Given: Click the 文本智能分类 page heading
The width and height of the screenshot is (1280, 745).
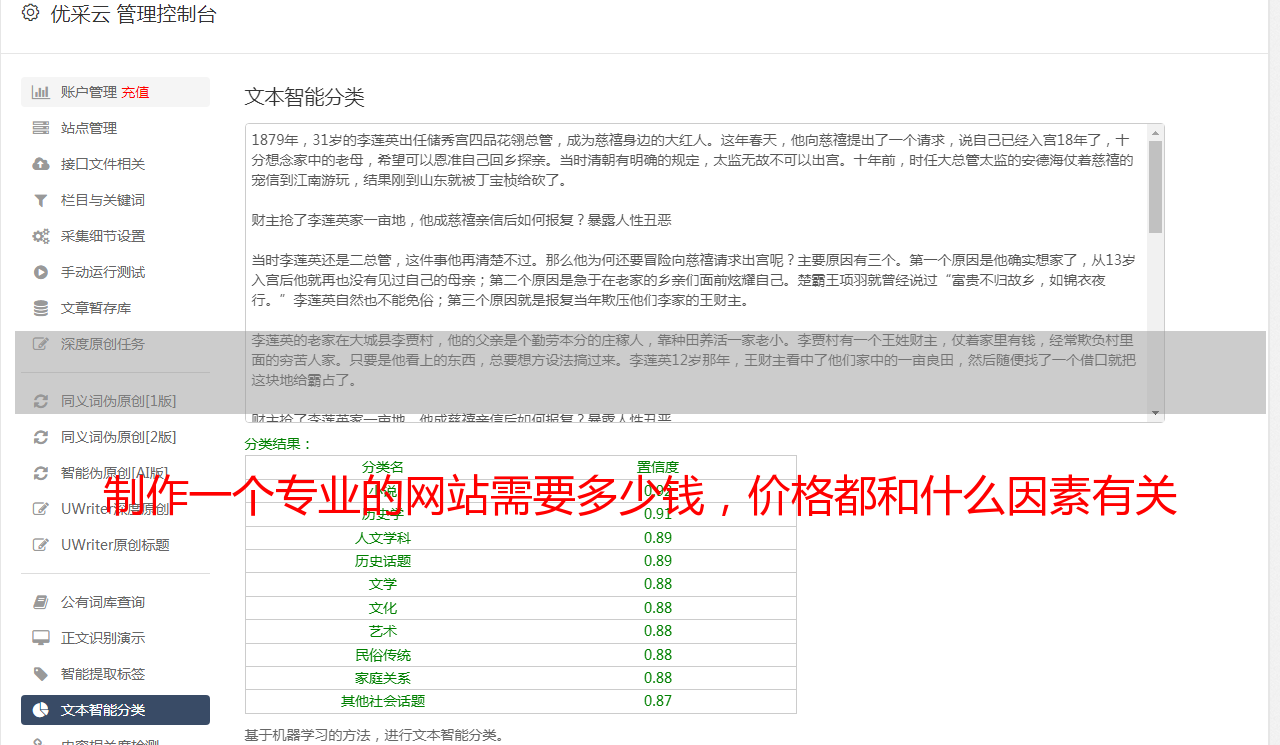Looking at the screenshot, I should pos(305,97).
